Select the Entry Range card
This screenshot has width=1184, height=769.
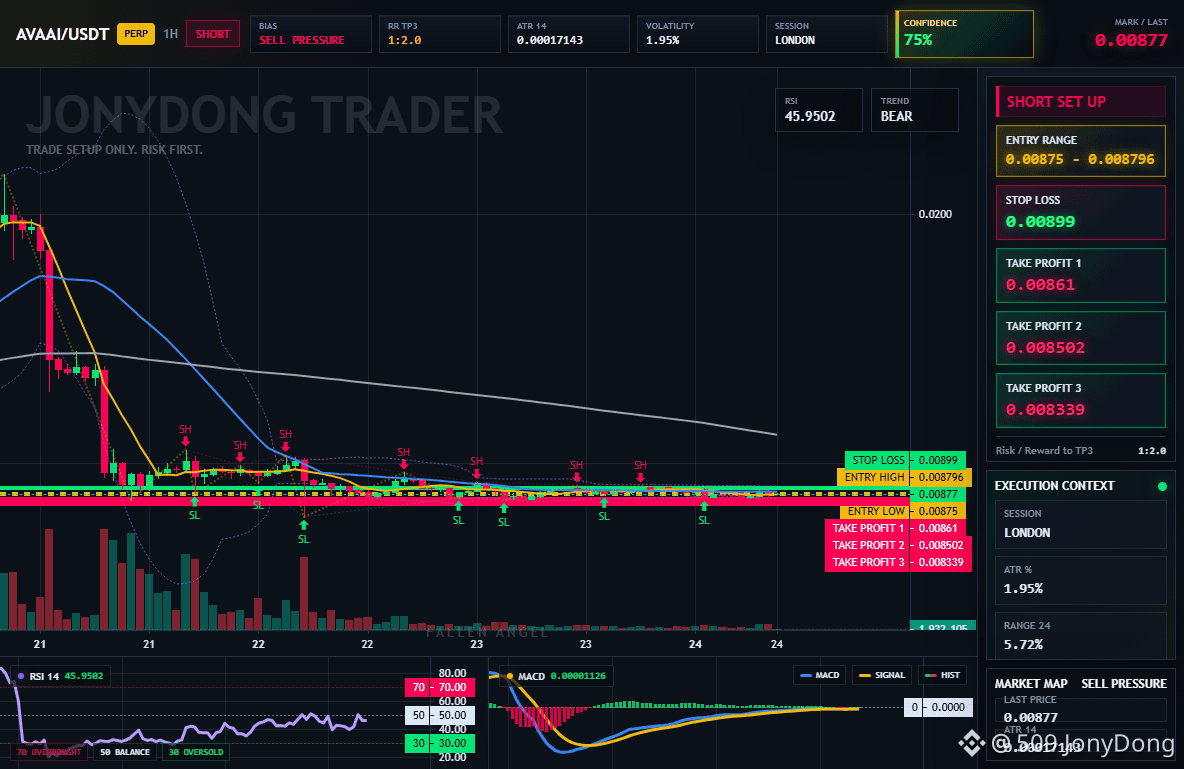1081,151
